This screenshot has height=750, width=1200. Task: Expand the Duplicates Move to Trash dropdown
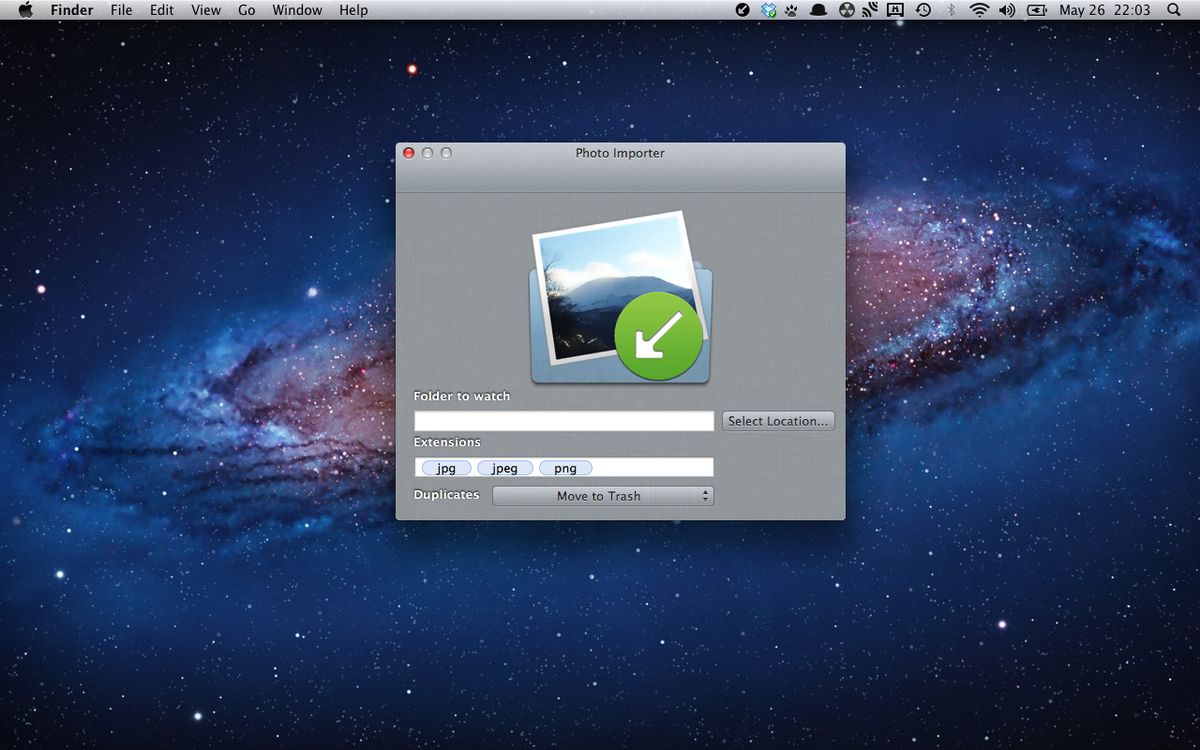point(603,496)
